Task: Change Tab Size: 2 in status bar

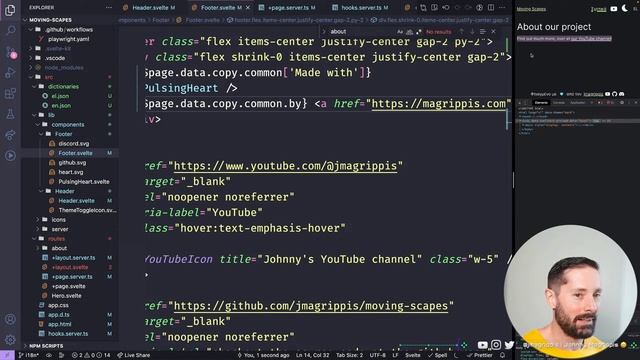Action: 349,356
